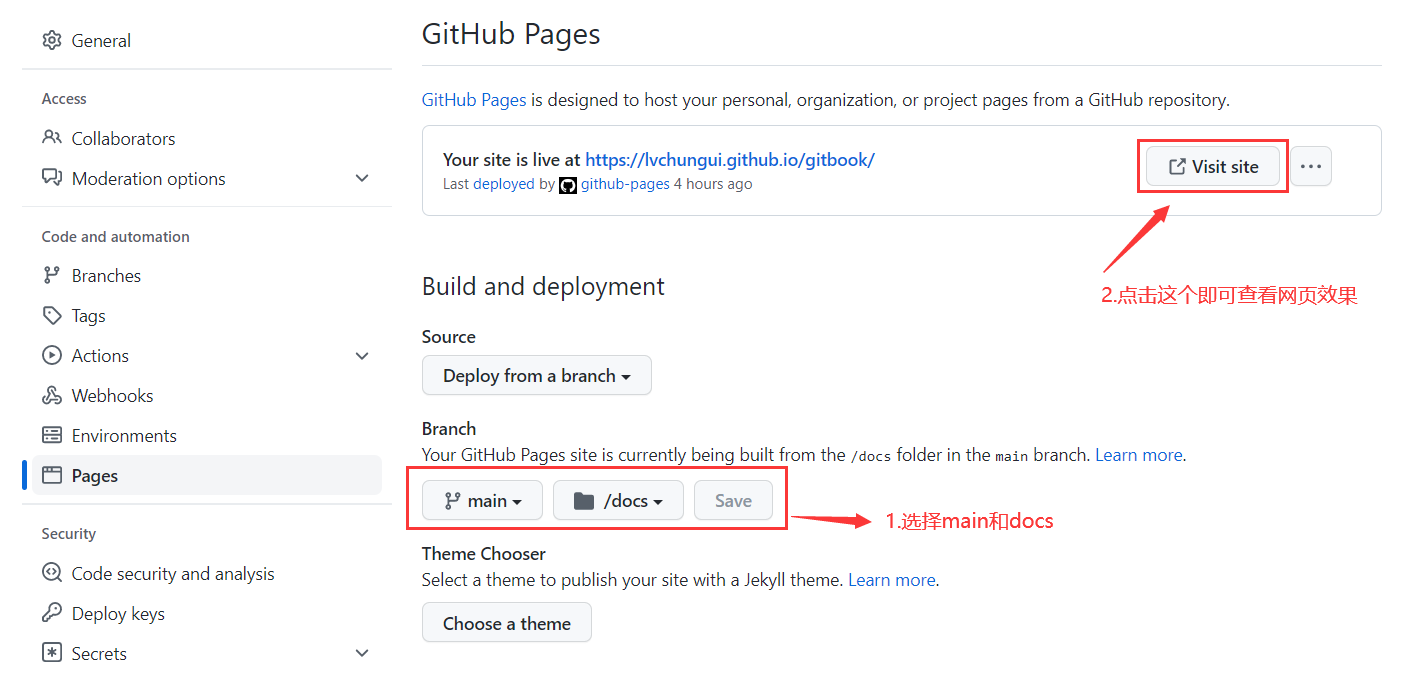Open the main branch selector dropdown
The width and height of the screenshot is (1416, 675).
pos(482,500)
